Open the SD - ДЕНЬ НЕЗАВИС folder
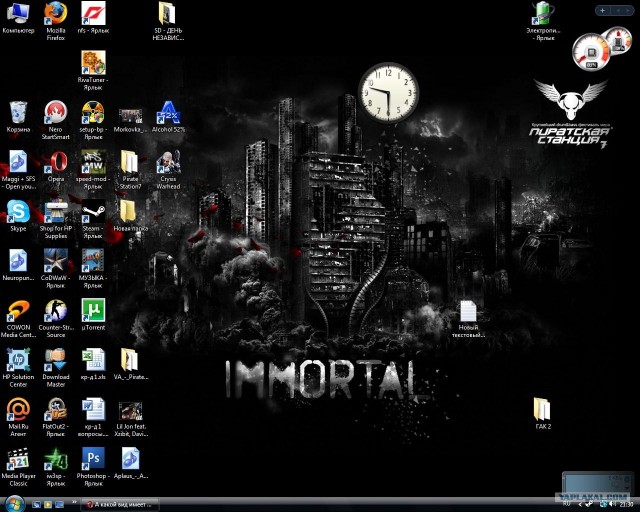This screenshot has height=512, width=640. pos(168,21)
